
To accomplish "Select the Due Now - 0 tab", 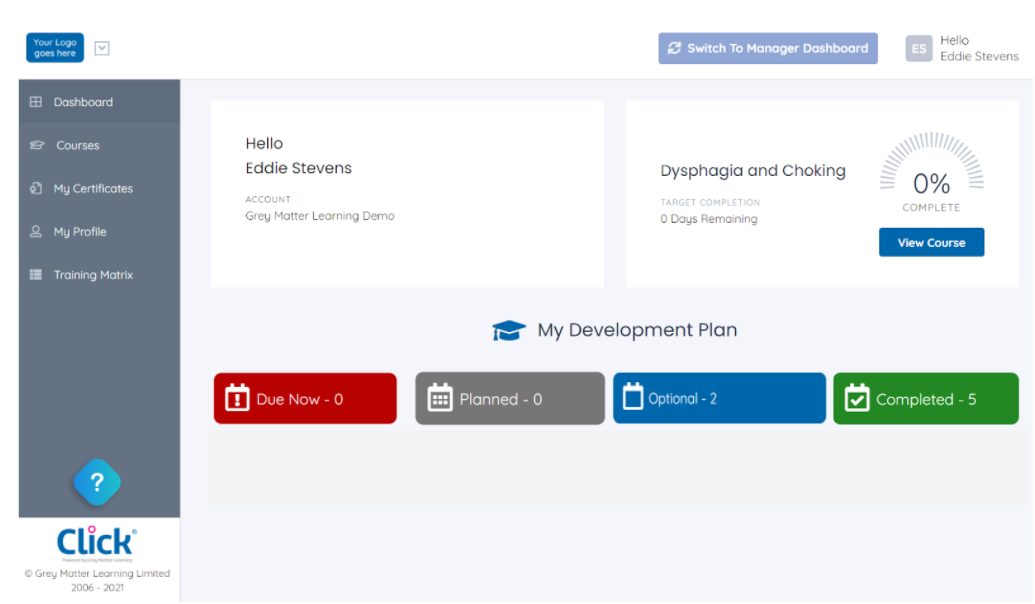I will click(x=305, y=399).
